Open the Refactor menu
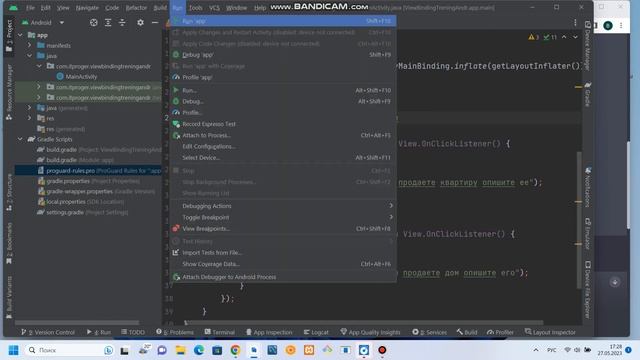The height and width of the screenshot is (360, 640). coord(136,8)
